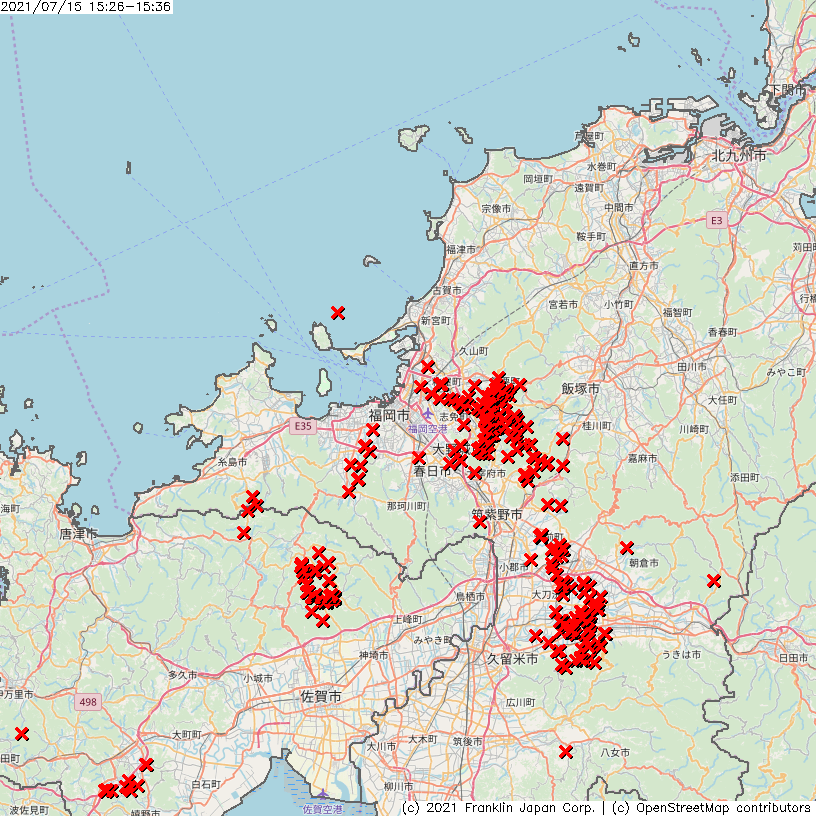
Task: Select lone lightning marker below 伊万里市 label
Action: [x=21, y=734]
